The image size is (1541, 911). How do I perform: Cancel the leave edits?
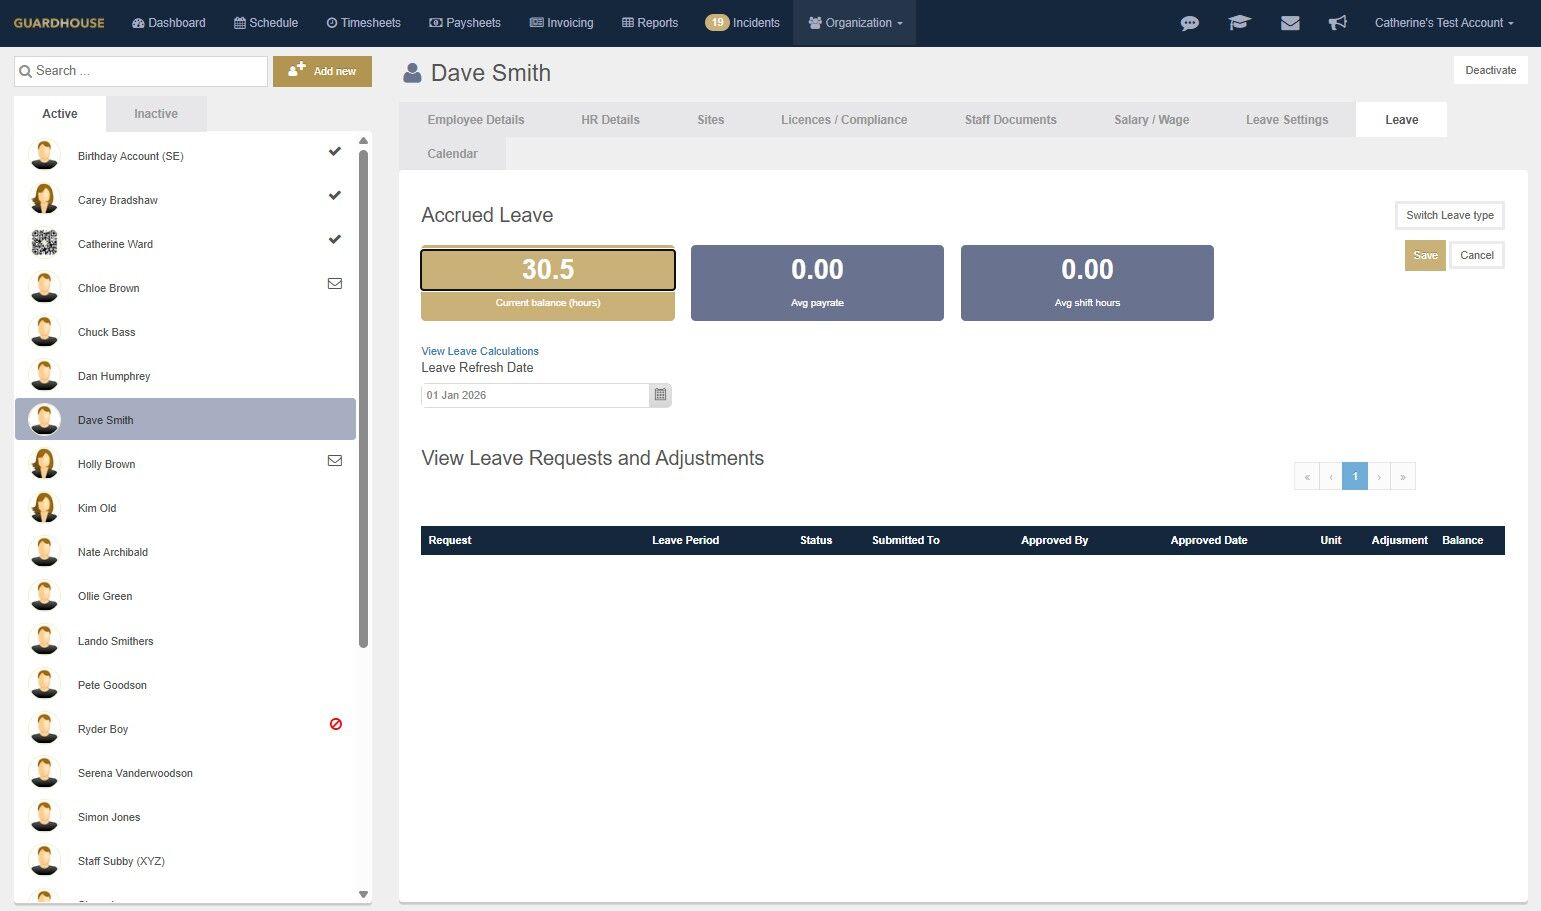1477,255
